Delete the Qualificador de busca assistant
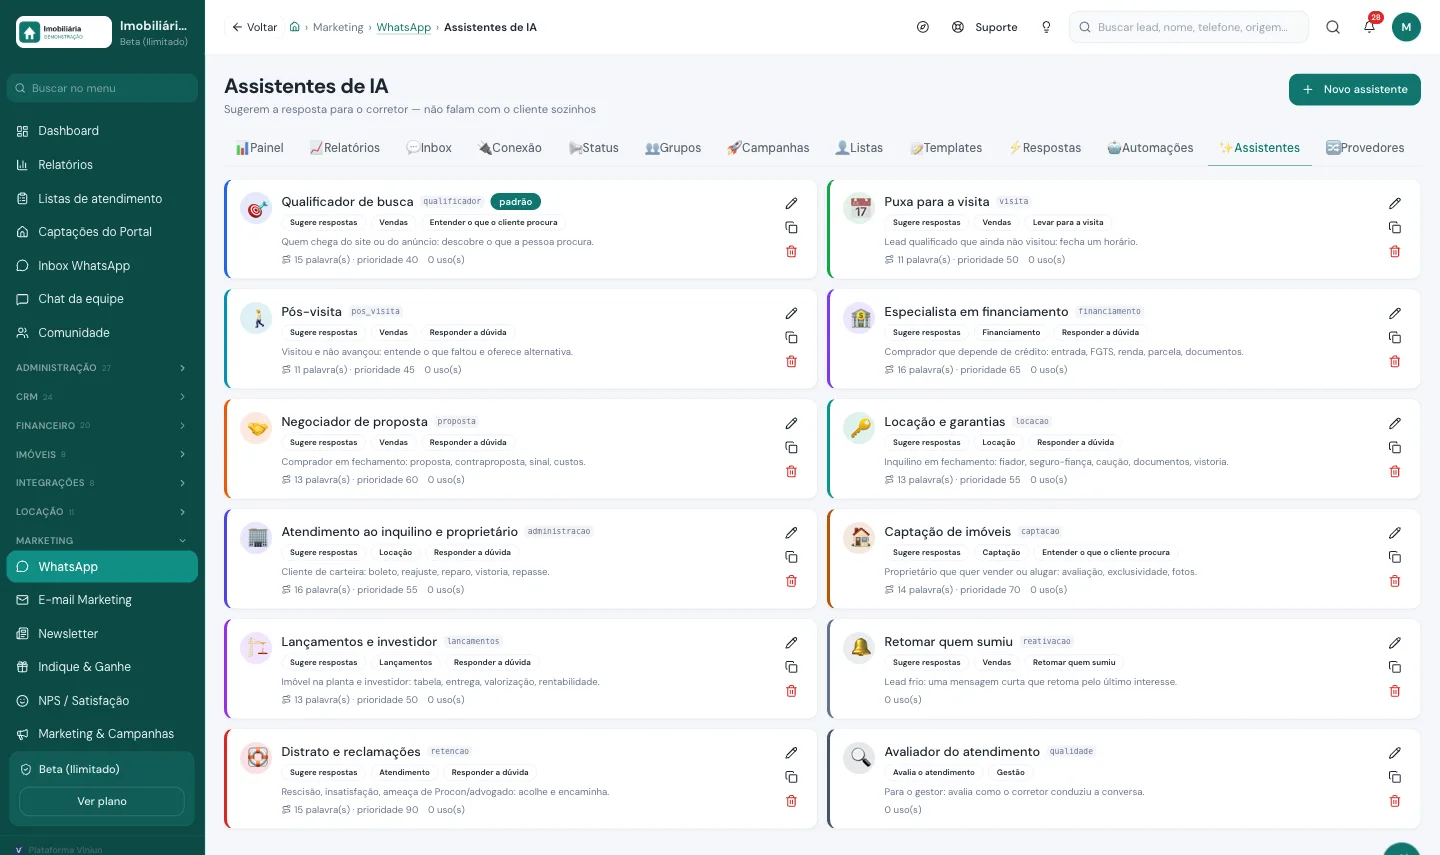 tap(791, 252)
